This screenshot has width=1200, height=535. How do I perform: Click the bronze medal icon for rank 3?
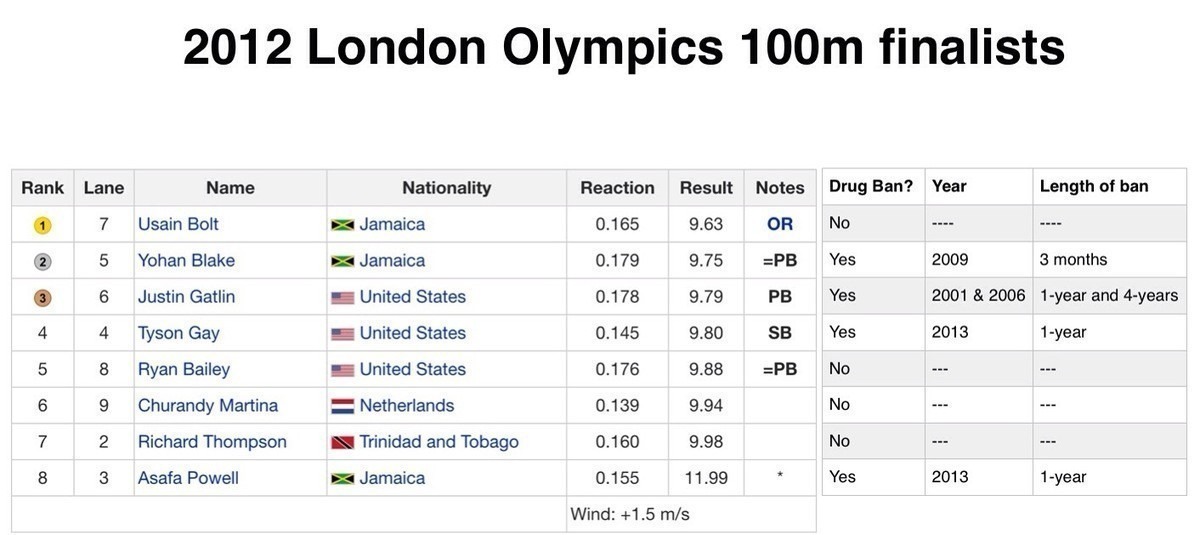[42, 297]
